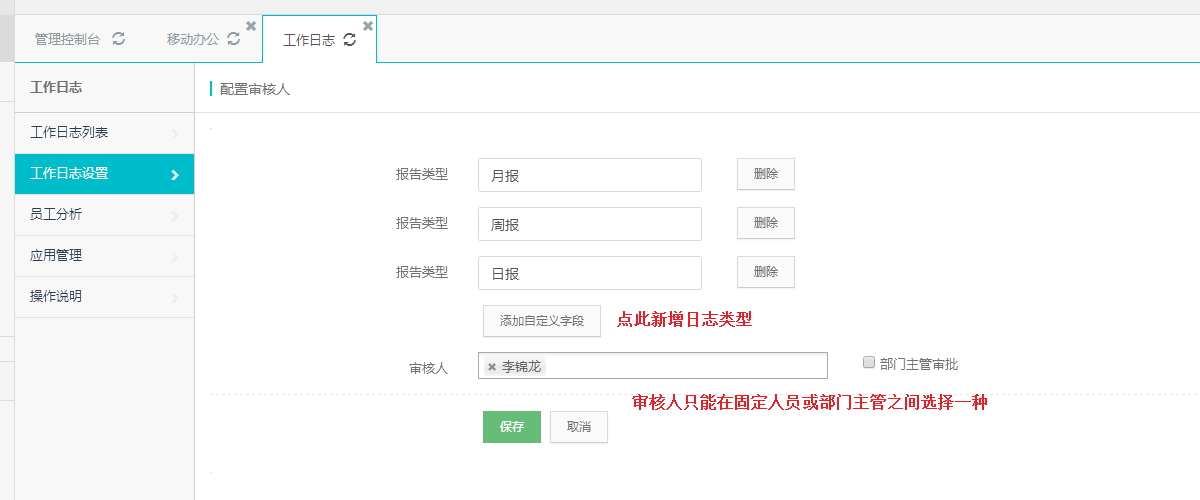Refresh the 管理控制台 tab via its reload icon
Viewport: 1200px width, 500px height.
coord(119,39)
